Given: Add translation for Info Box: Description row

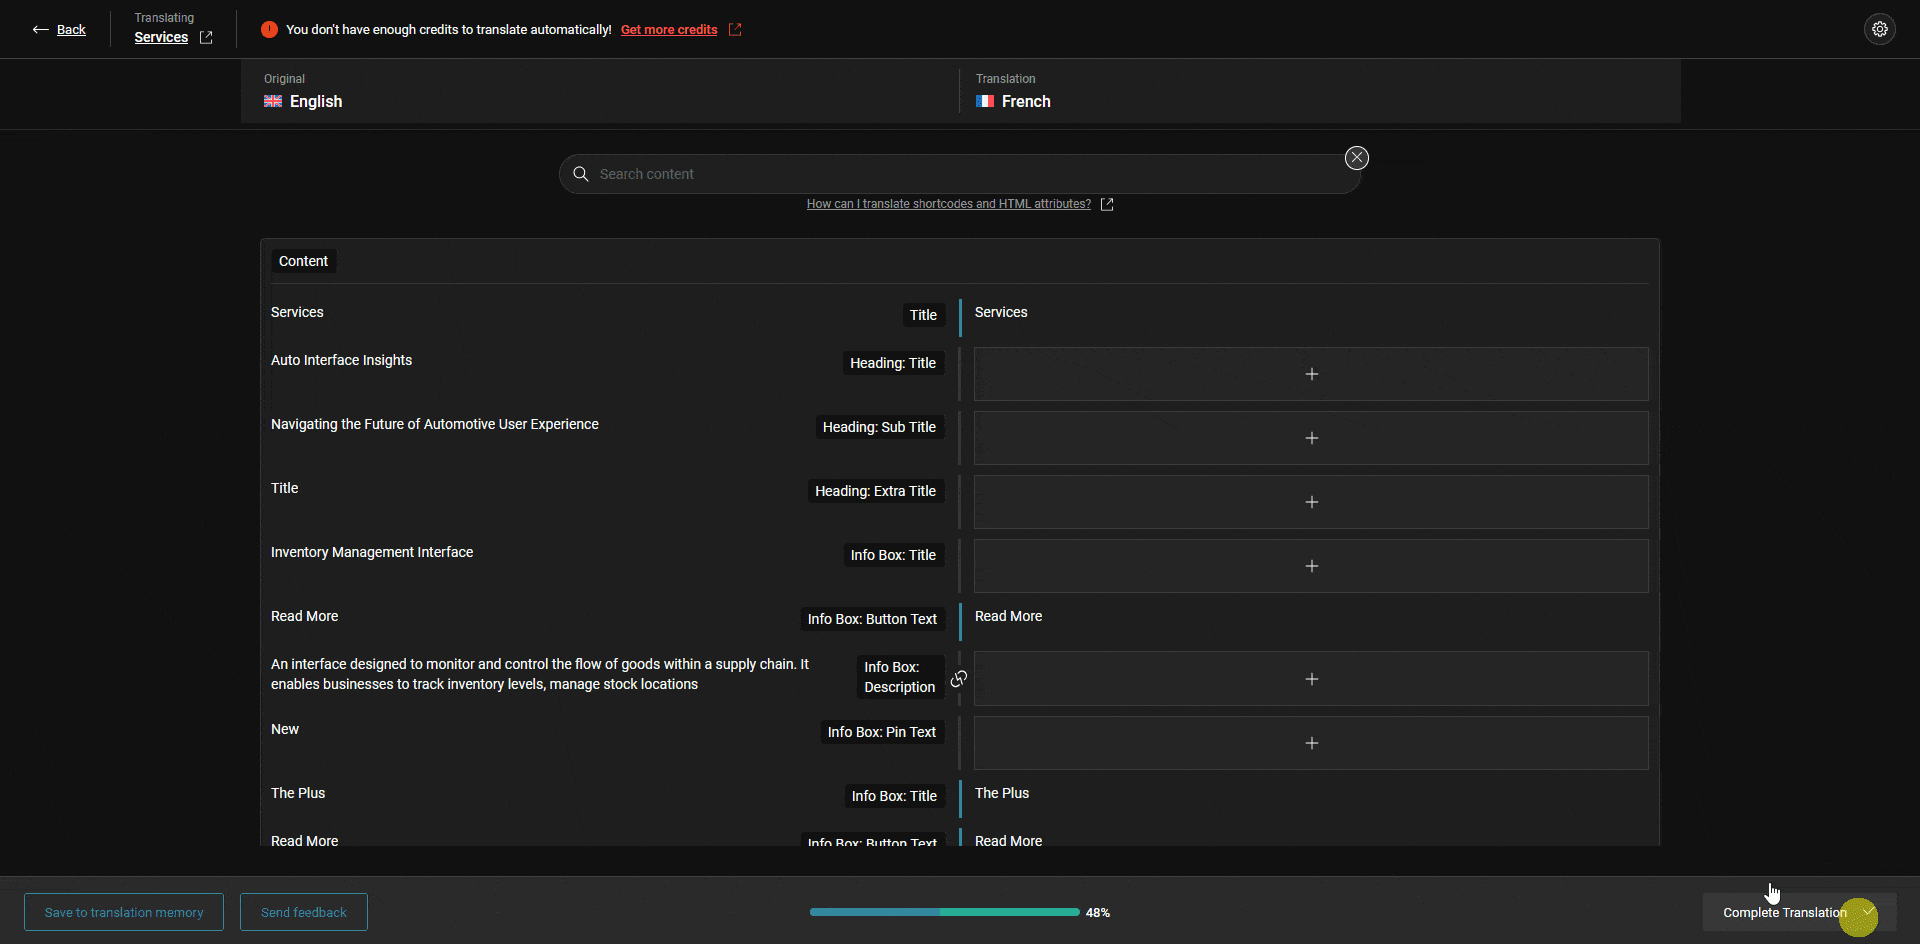Looking at the screenshot, I should click(1311, 679).
